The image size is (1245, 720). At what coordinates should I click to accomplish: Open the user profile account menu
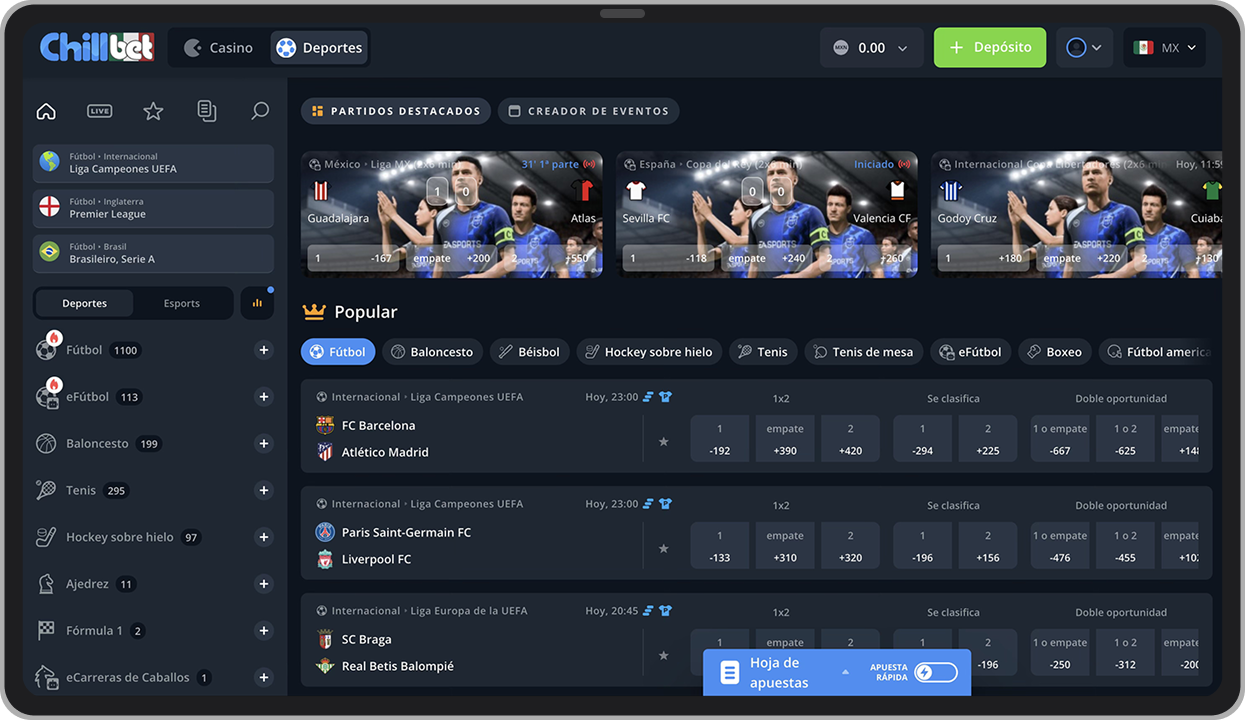(1084, 48)
